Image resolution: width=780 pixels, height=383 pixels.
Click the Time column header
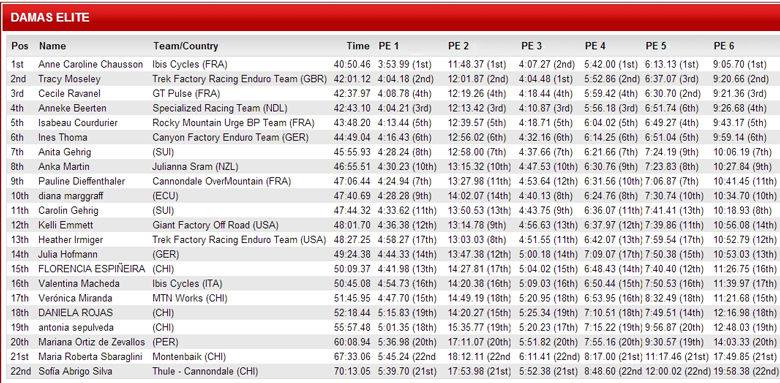coord(358,46)
